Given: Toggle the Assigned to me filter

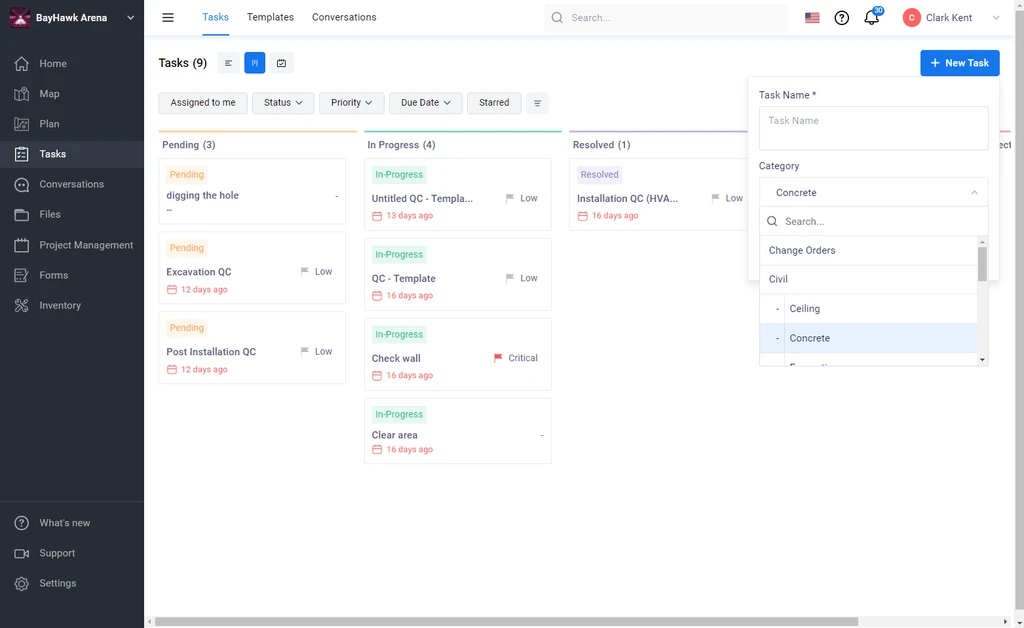Looking at the screenshot, I should pos(203,103).
